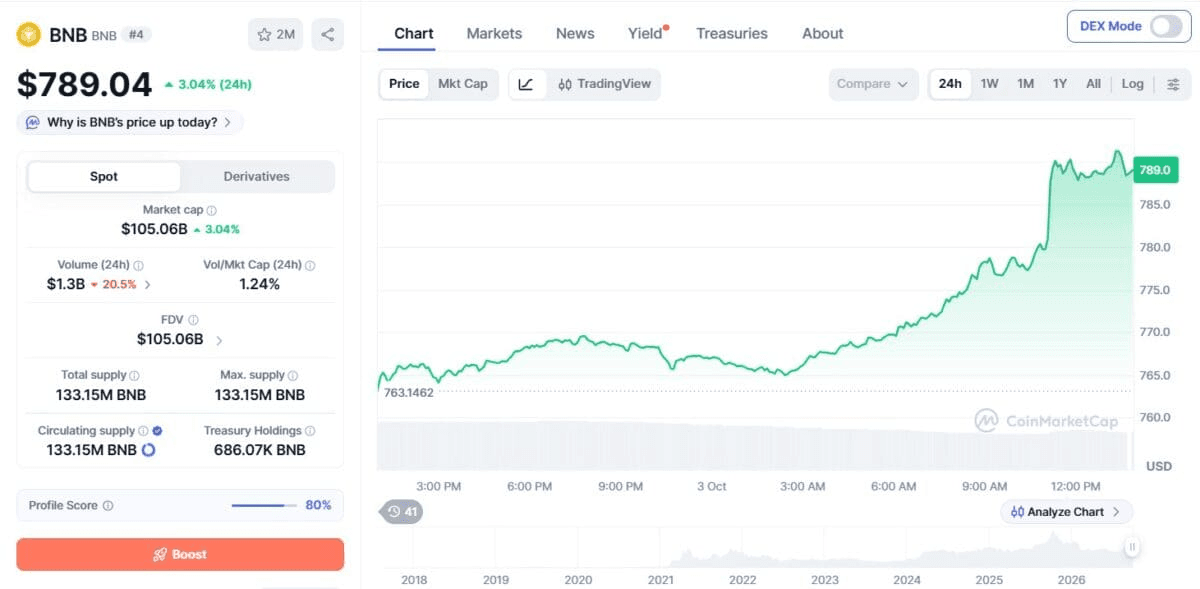1200x589 pixels.
Task: Click the Volume (24h) info icon
Action: [x=138, y=265]
